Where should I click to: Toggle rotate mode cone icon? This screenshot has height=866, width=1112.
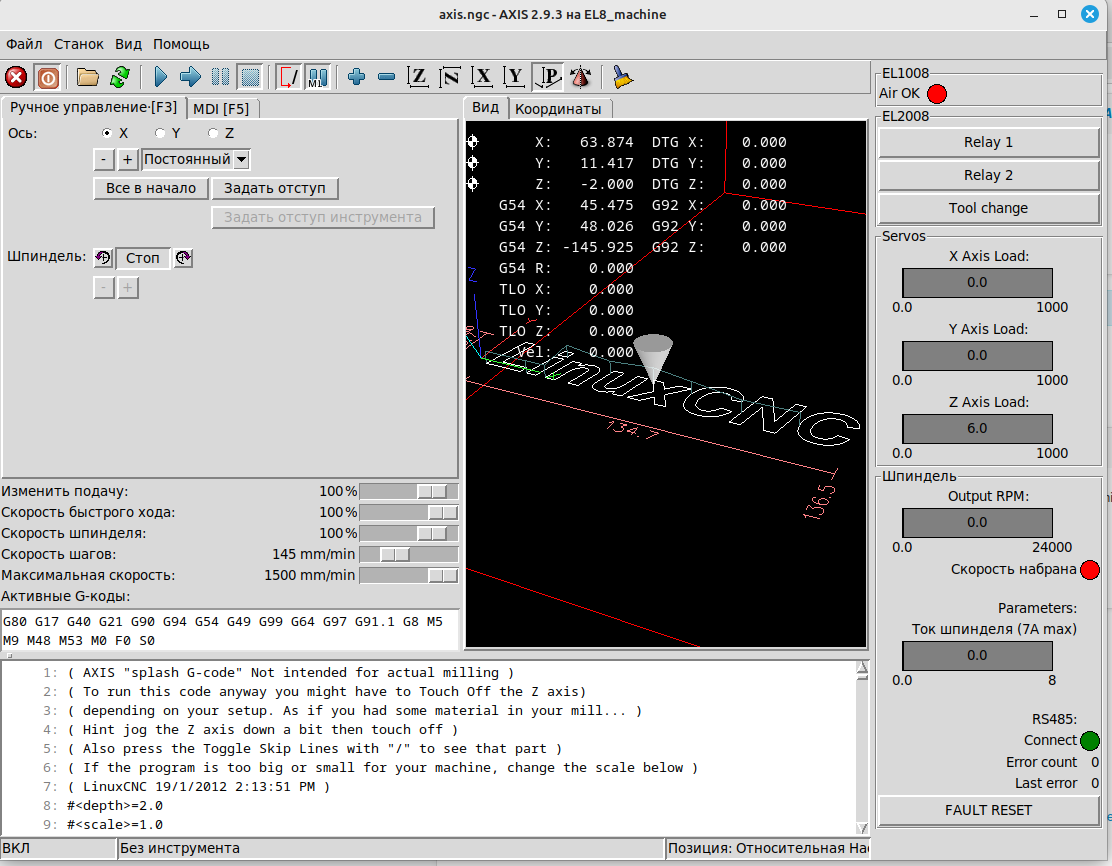click(581, 77)
